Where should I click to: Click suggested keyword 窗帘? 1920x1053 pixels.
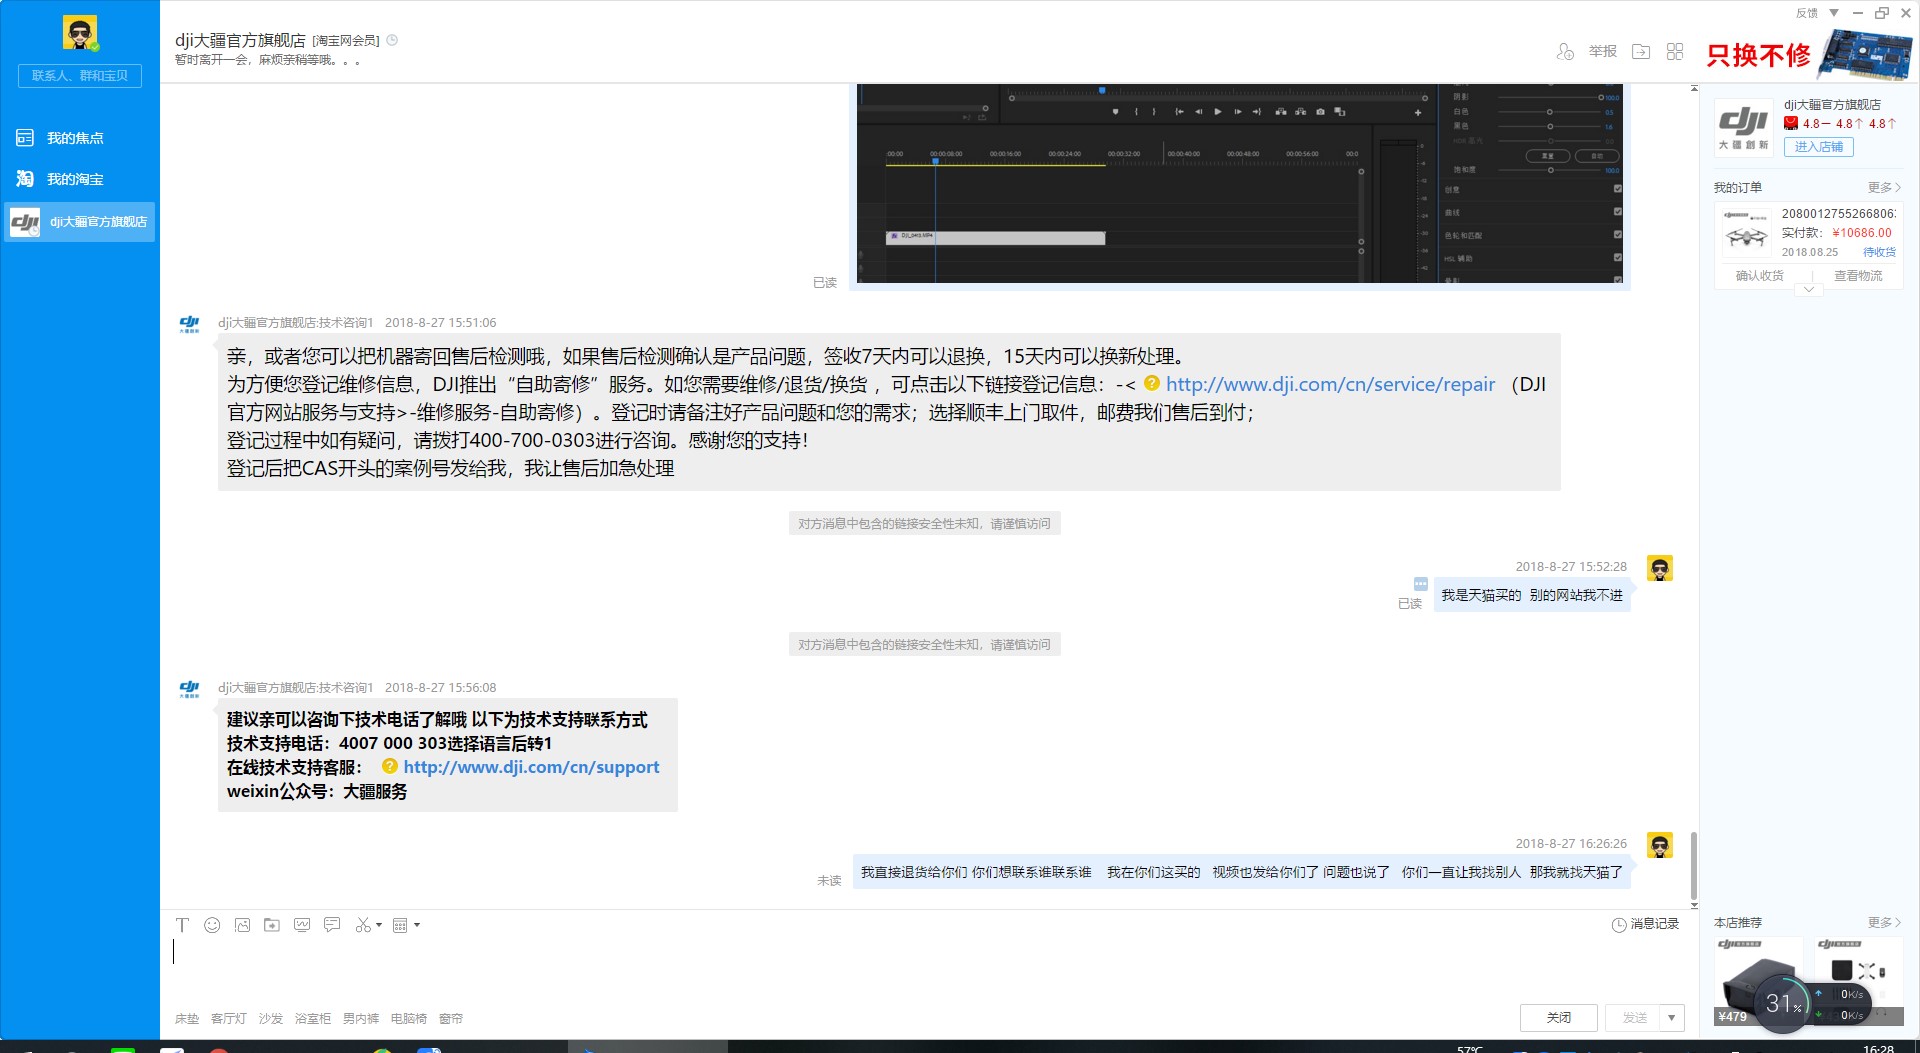pos(451,1018)
